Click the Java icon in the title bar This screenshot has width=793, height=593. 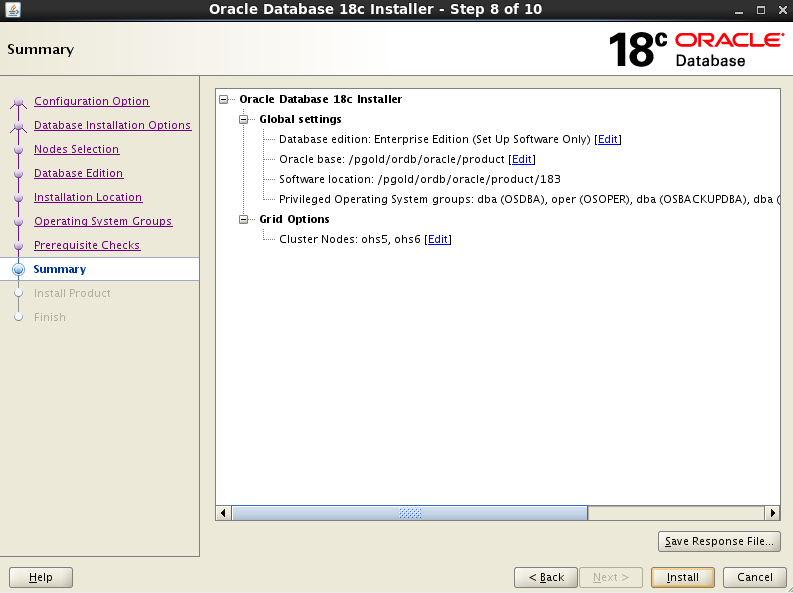point(12,9)
